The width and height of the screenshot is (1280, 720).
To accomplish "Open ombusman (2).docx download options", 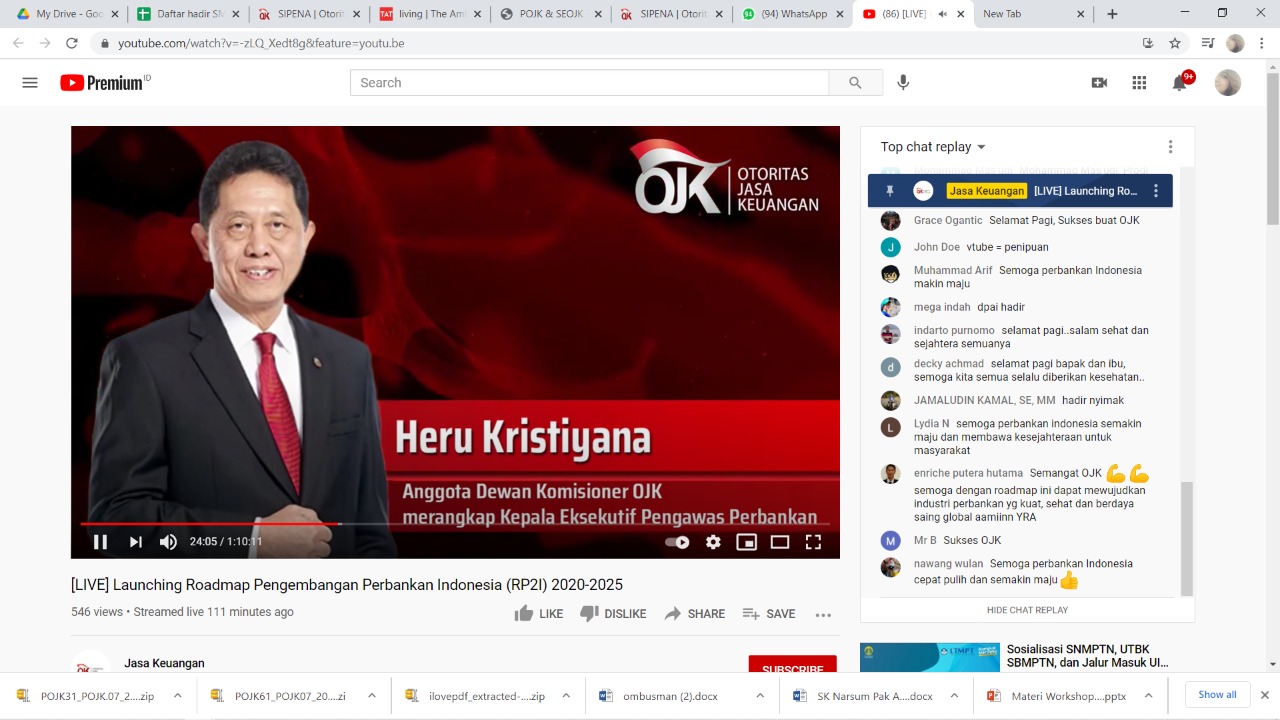I will tap(759, 696).
